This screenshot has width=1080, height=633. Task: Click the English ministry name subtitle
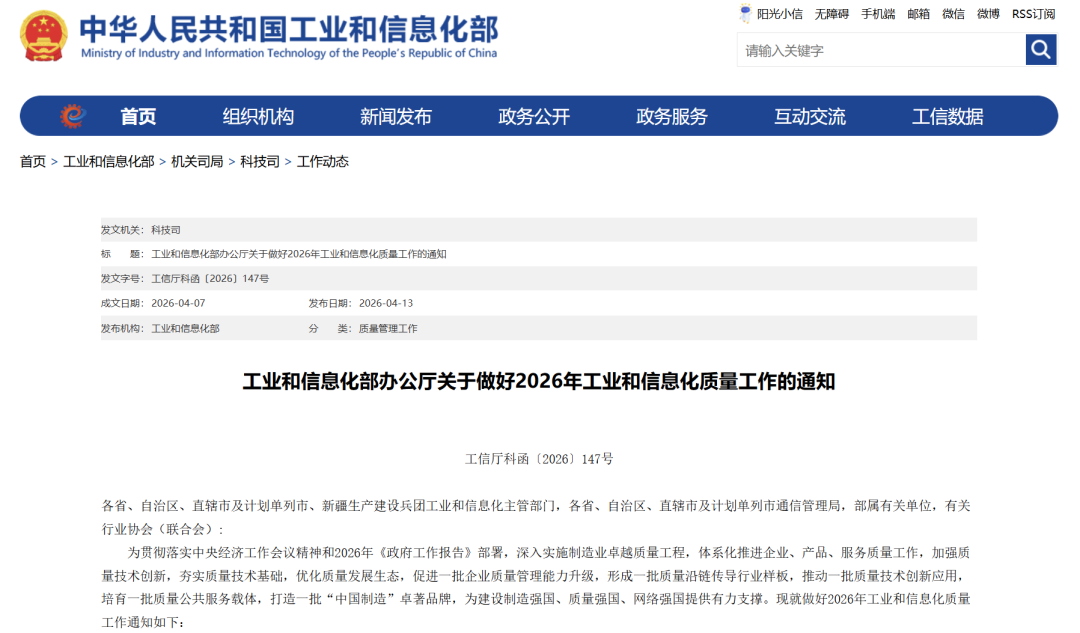click(289, 53)
